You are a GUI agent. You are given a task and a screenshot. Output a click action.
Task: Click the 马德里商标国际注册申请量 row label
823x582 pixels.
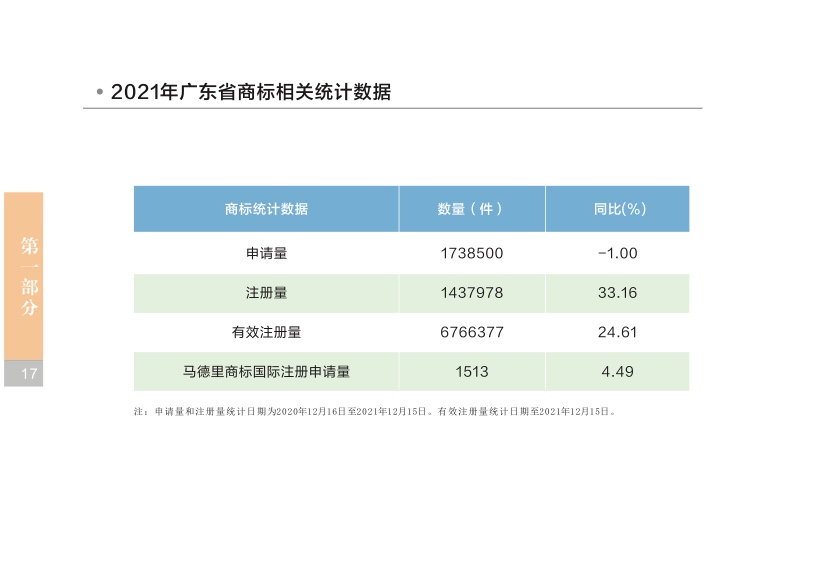click(x=266, y=371)
